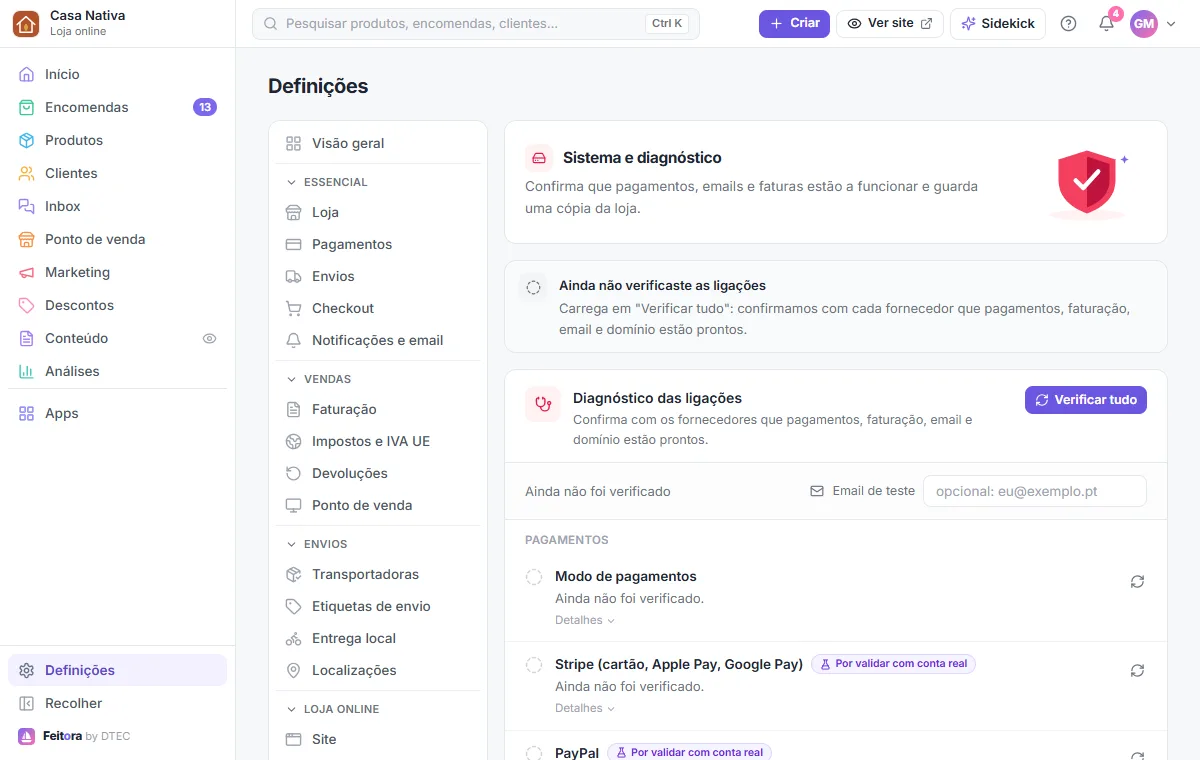Open Ver site link button

890,23
